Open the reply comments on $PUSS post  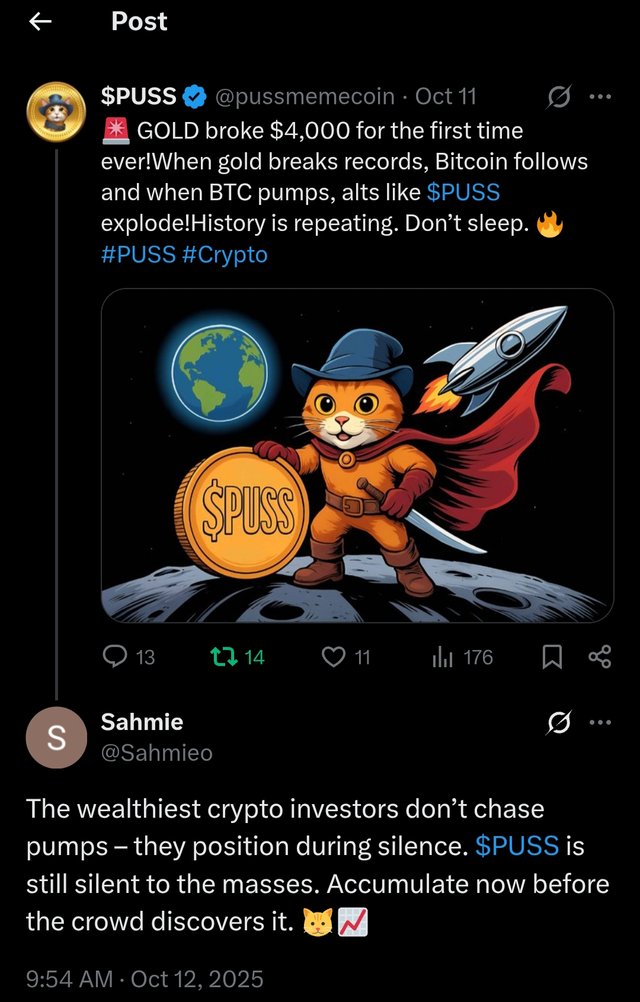click(x=117, y=657)
